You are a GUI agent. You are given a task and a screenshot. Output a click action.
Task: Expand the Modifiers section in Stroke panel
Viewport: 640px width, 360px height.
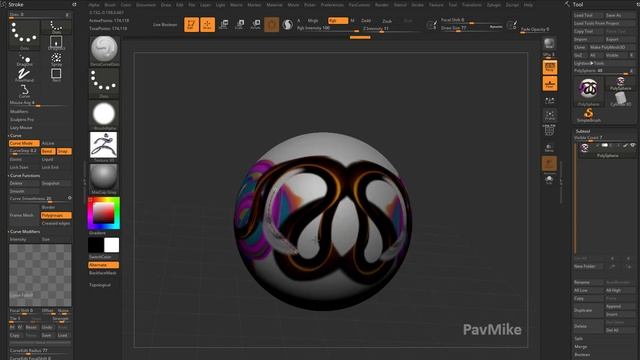coord(19,111)
